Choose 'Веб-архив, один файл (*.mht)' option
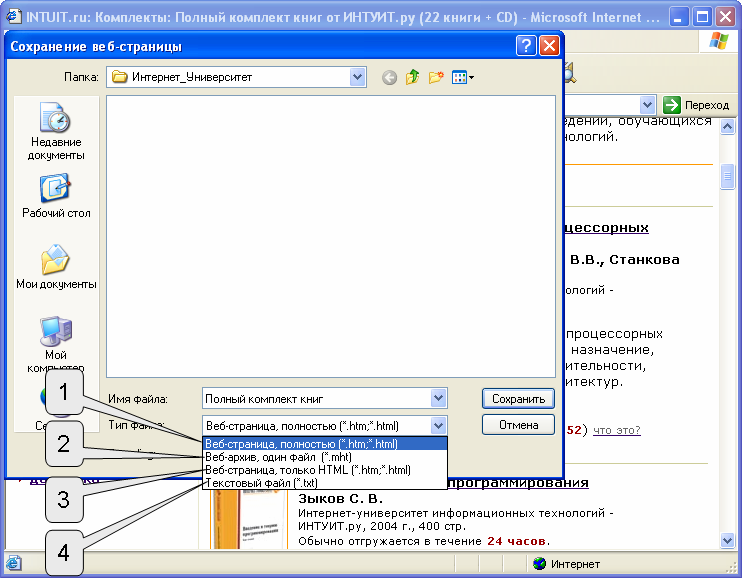The width and height of the screenshot is (742, 578). coord(325,457)
